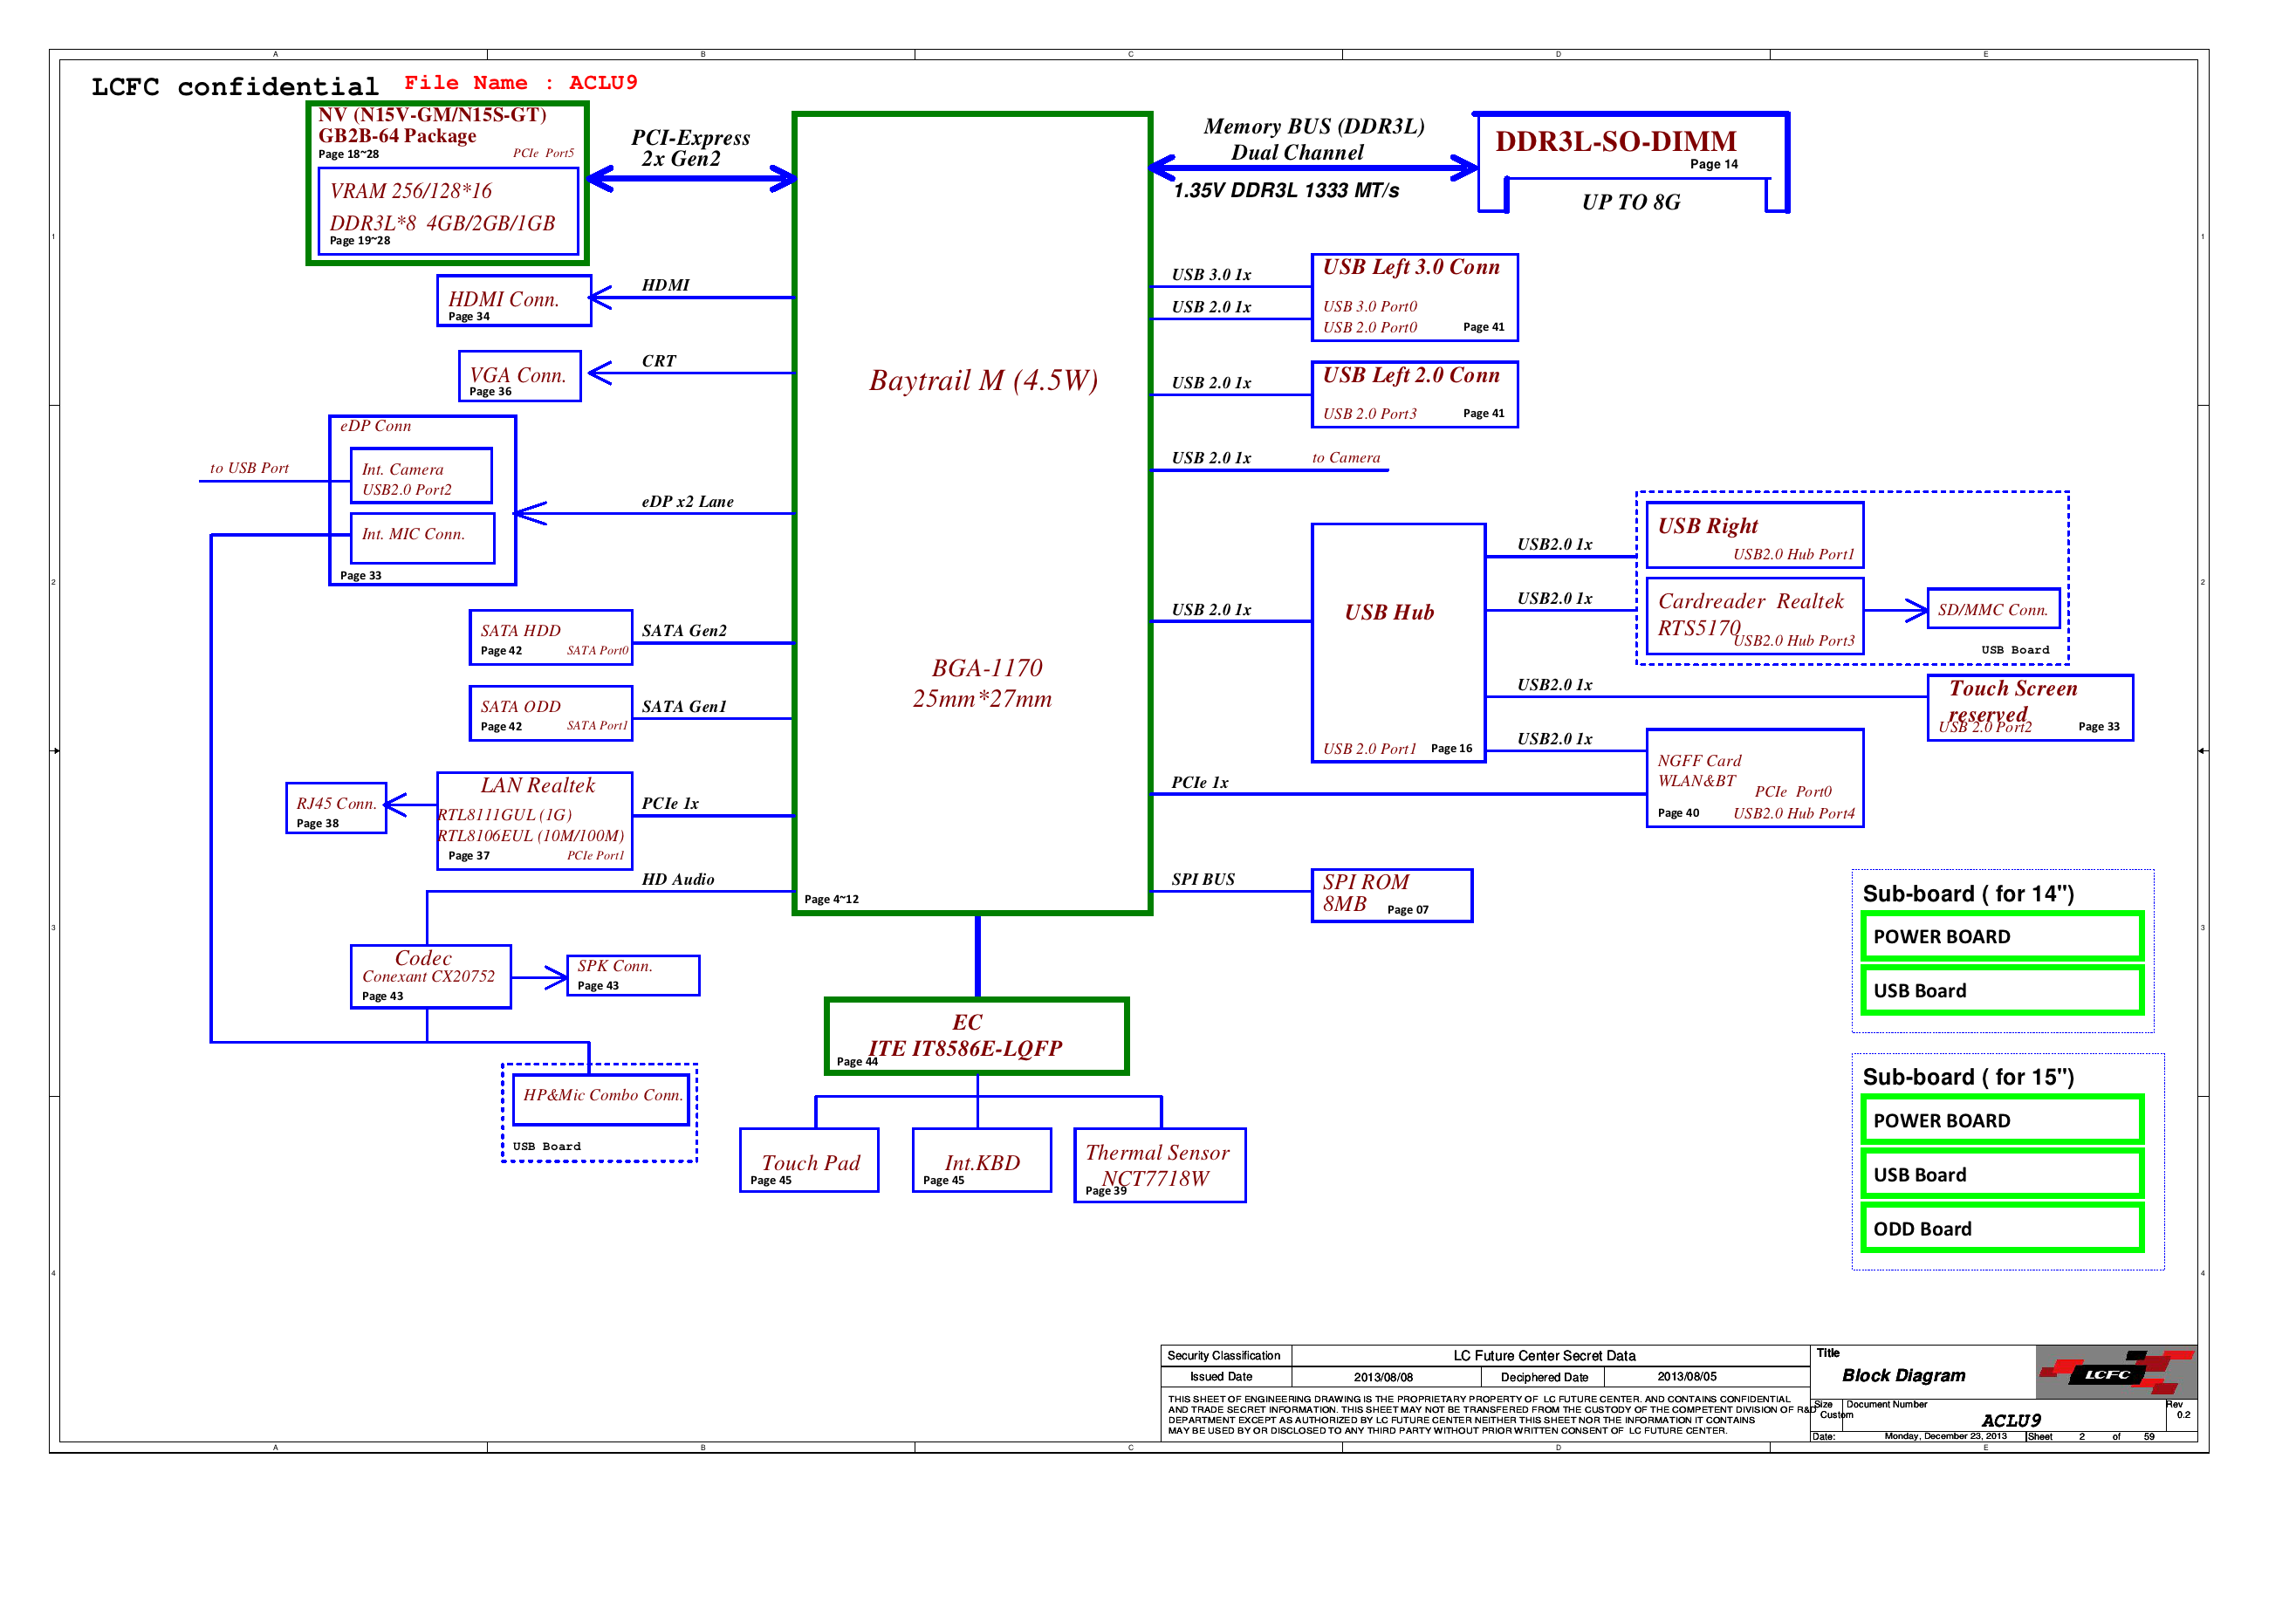Click the ODD Board green box

(x=2001, y=1228)
